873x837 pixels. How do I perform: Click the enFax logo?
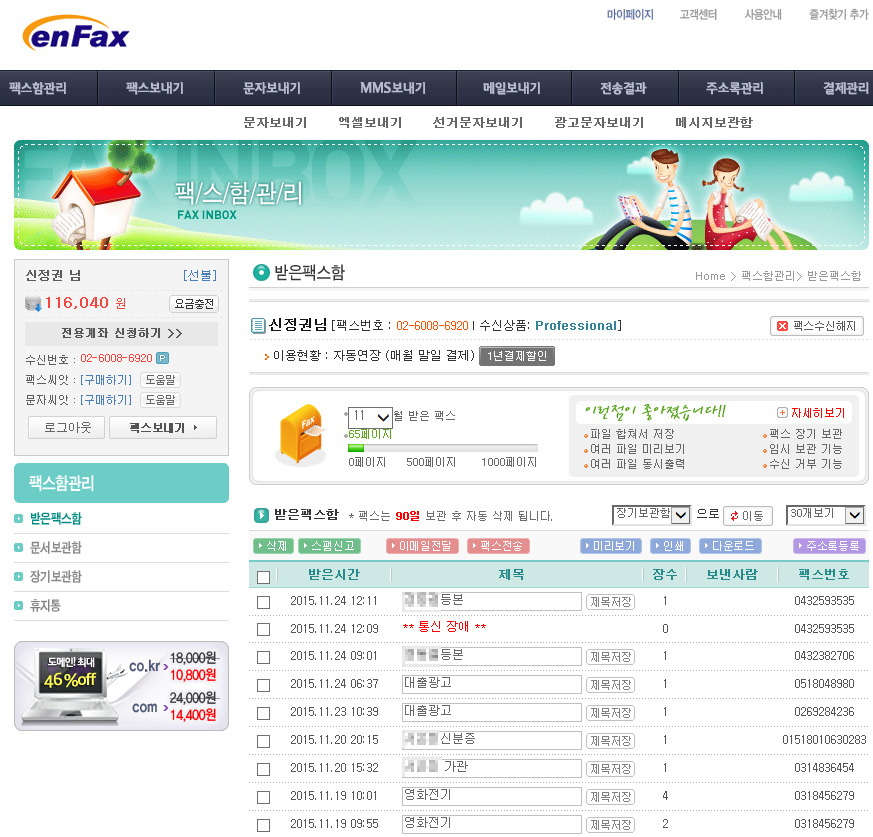pos(76,36)
